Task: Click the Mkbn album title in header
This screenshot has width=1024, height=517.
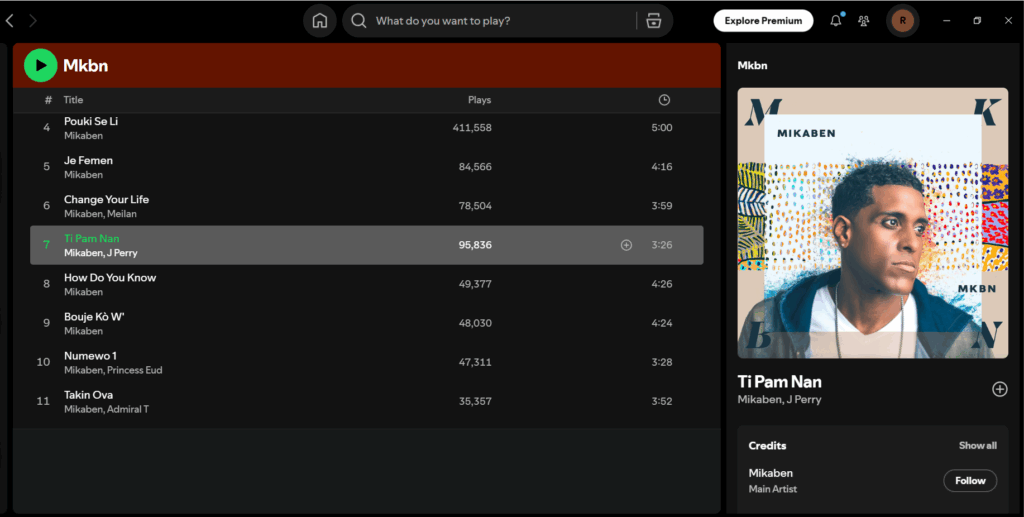Action: point(86,65)
